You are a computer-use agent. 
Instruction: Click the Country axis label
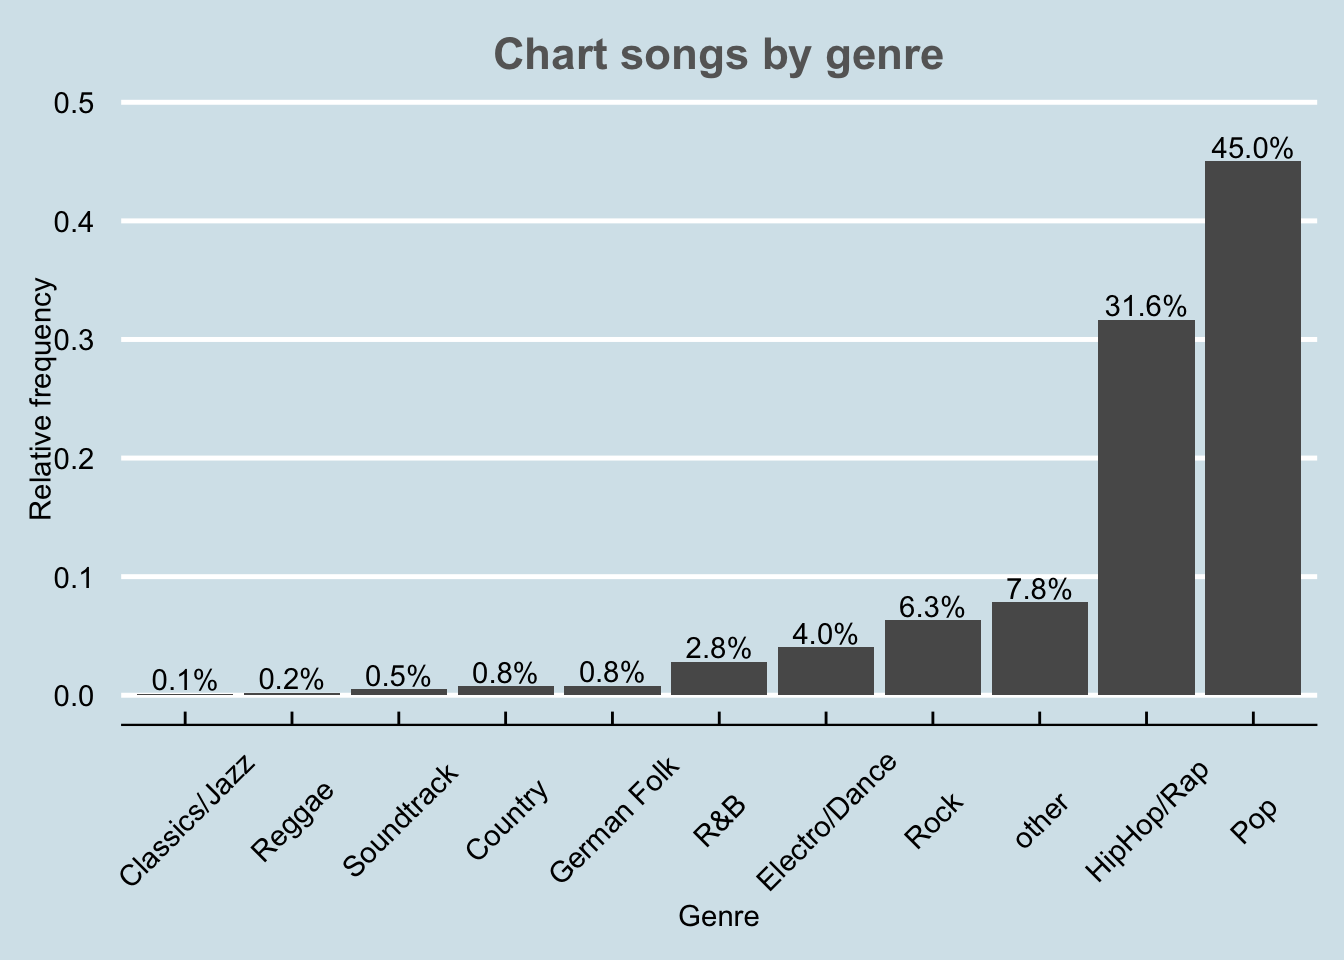tap(507, 820)
